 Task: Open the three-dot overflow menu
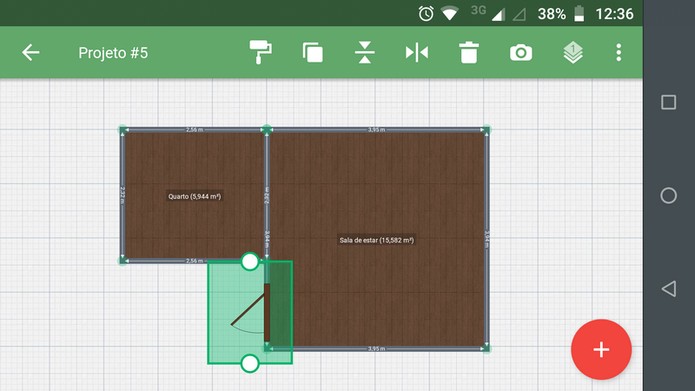tap(619, 53)
